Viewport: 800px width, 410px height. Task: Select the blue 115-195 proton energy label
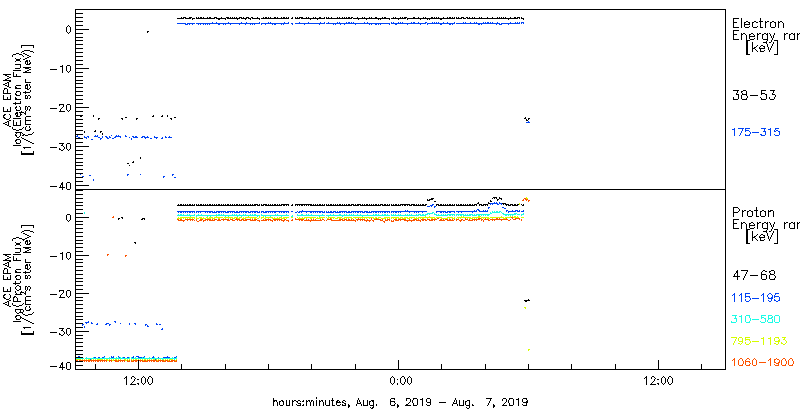tap(756, 298)
